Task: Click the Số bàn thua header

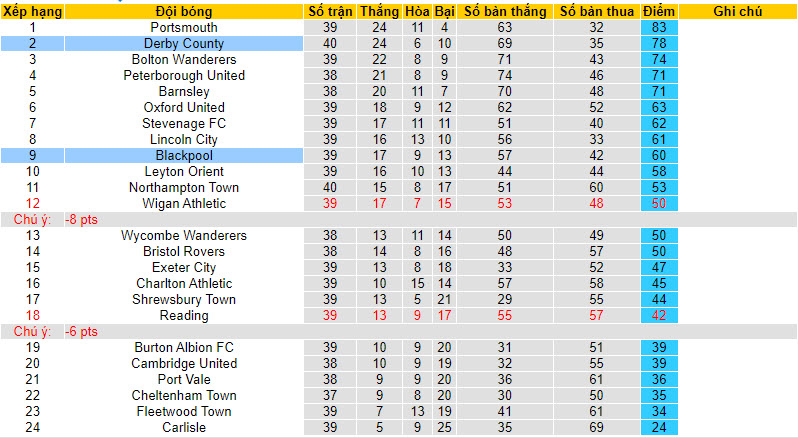Action: click(x=596, y=11)
